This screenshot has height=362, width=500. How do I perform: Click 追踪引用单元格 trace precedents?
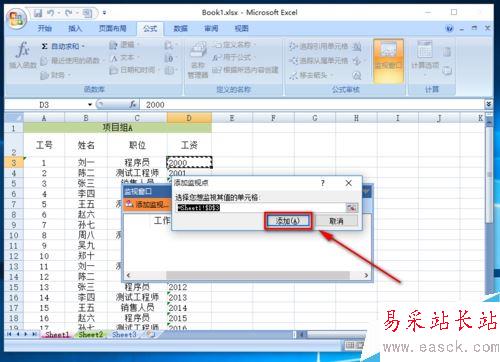[318, 46]
